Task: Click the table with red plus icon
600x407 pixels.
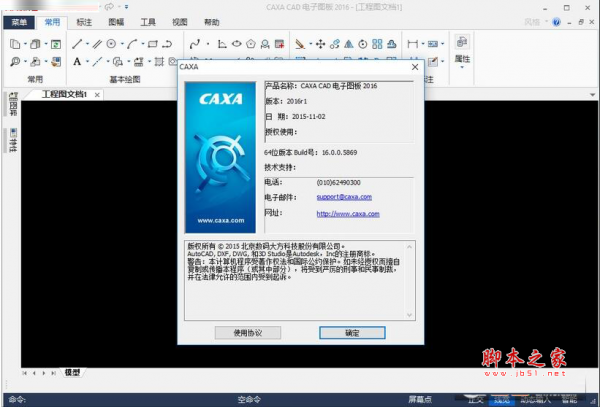Action: (280, 44)
